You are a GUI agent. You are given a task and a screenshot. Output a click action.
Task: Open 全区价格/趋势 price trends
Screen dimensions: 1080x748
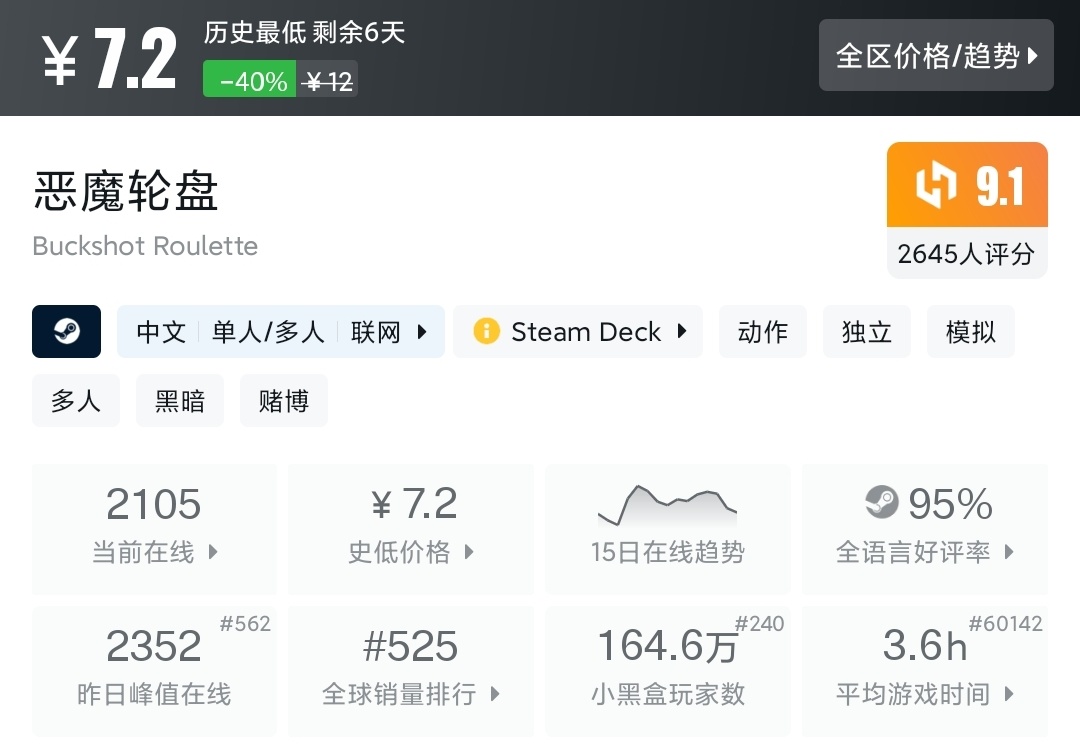(x=936, y=55)
